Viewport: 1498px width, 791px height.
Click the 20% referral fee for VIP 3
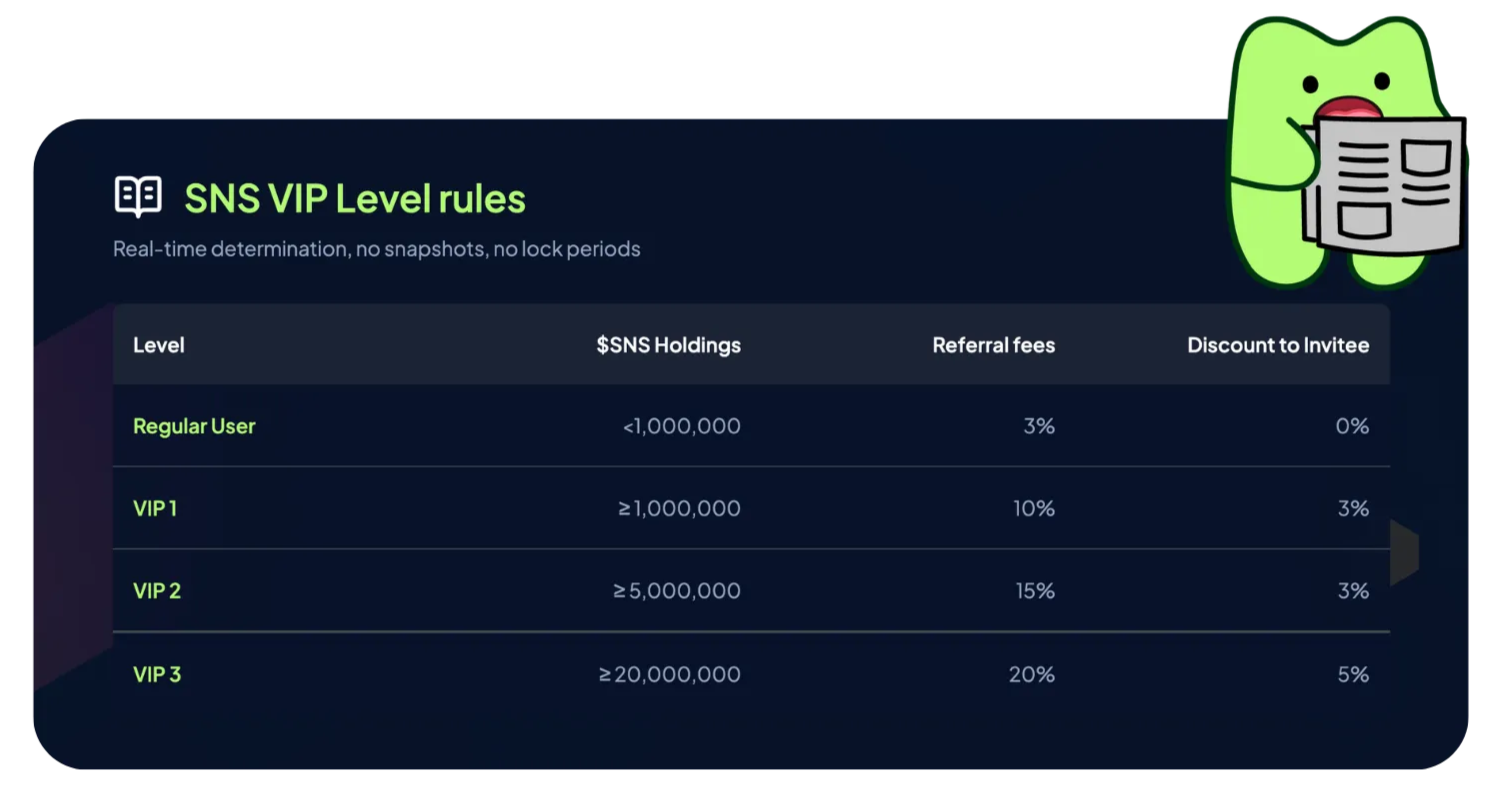tap(1031, 674)
